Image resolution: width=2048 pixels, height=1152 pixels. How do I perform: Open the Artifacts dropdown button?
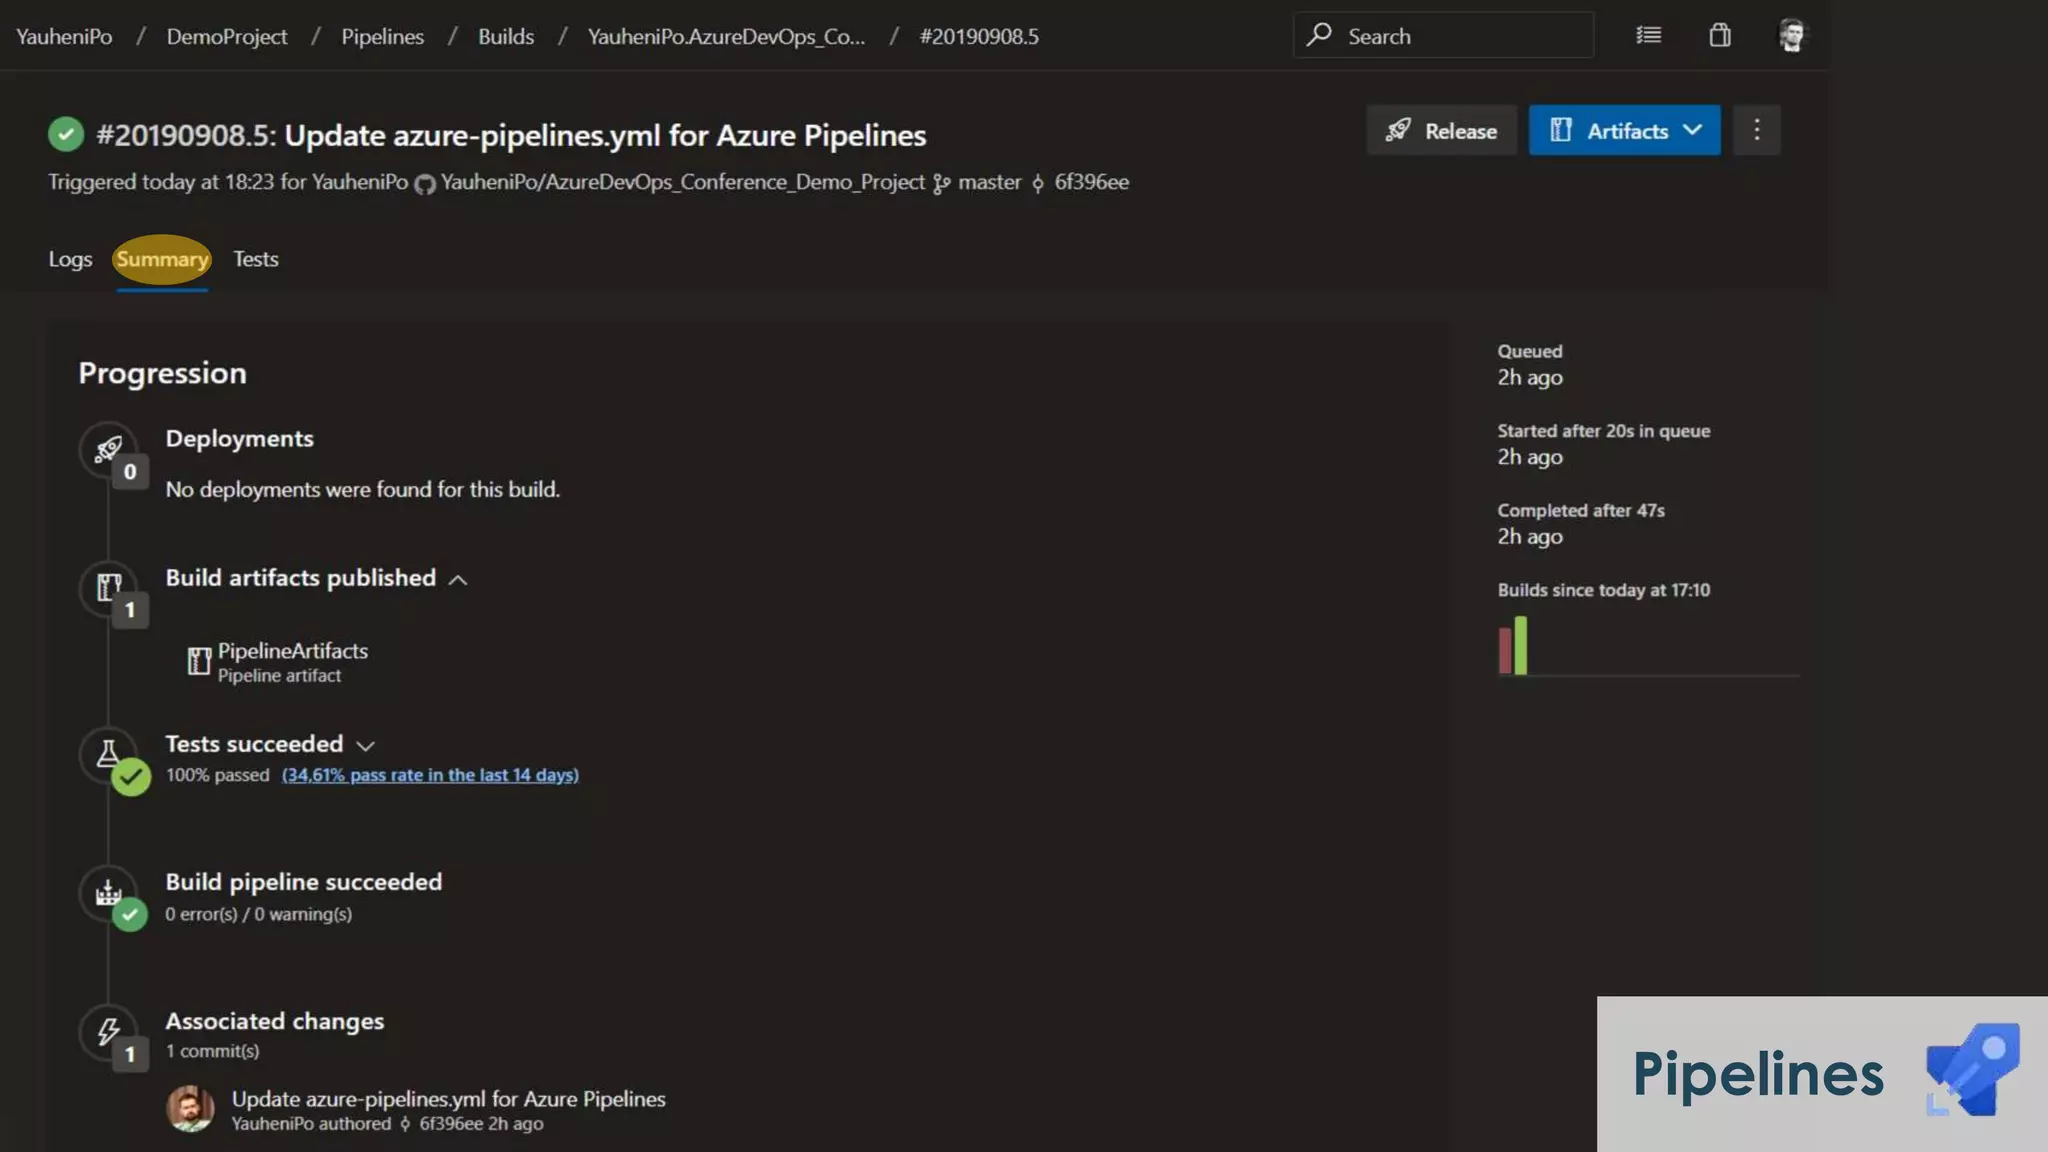click(1624, 131)
